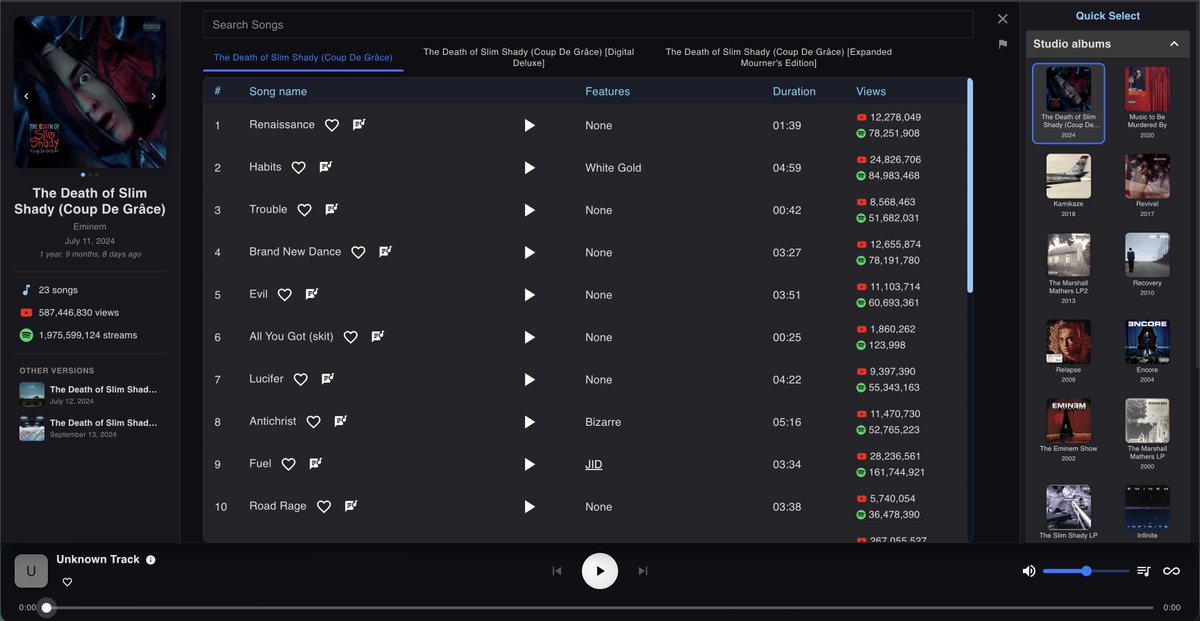Click the song list vertical scrollbar
Screen dimensions: 1200x621
point(969,186)
